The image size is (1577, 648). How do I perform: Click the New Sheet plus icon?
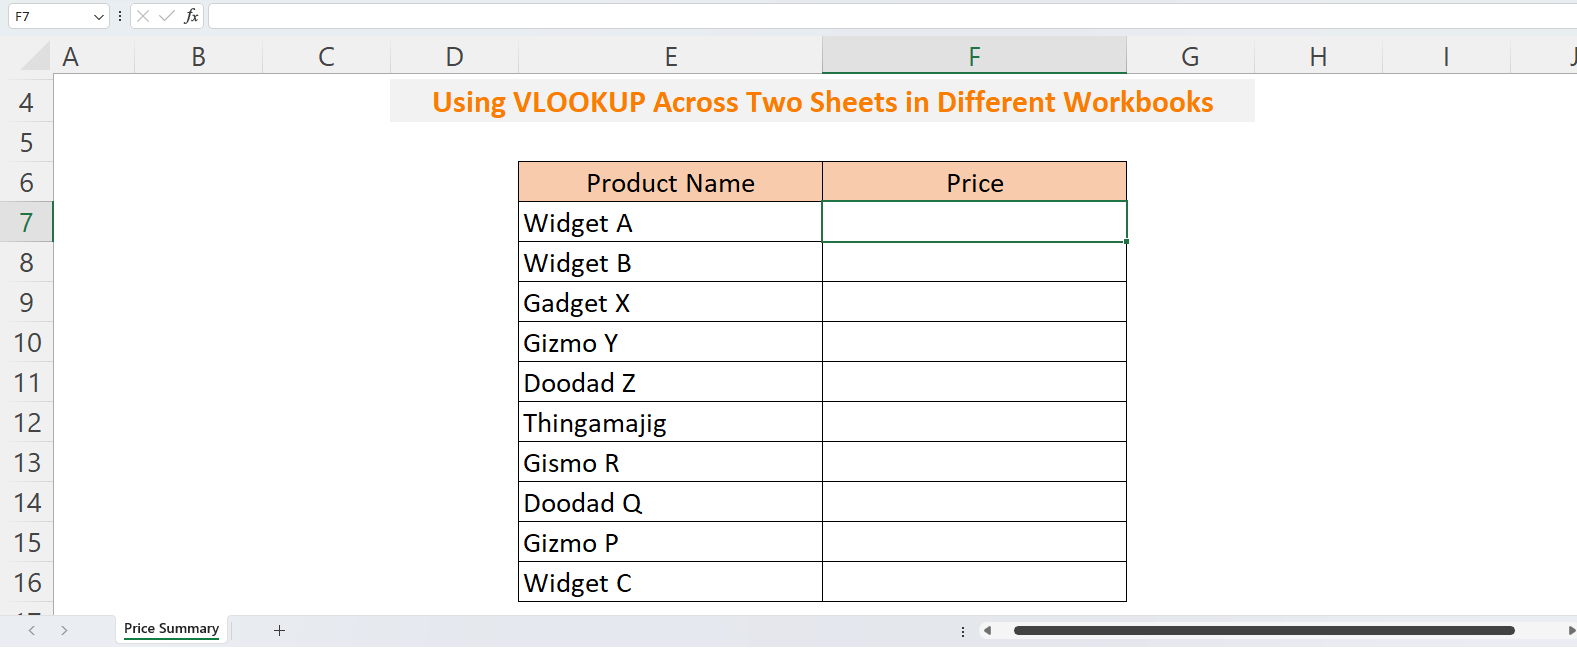(x=279, y=630)
